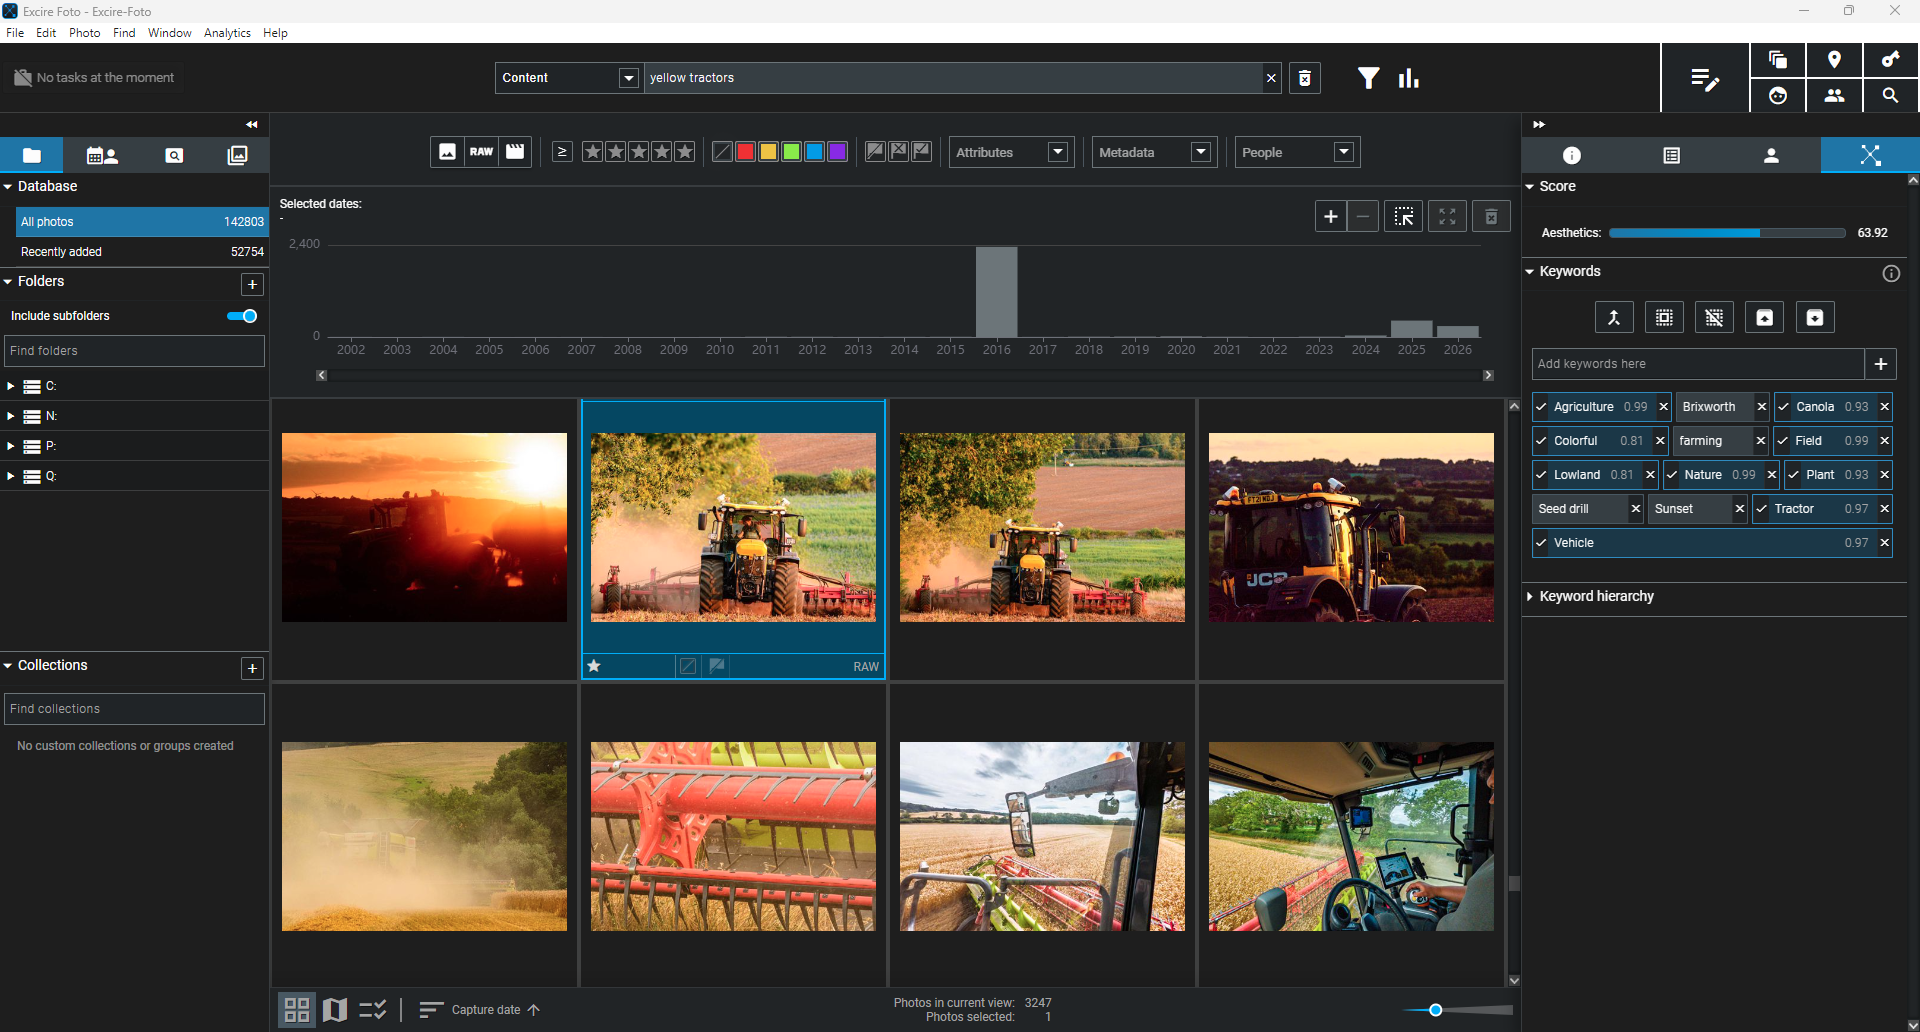The width and height of the screenshot is (1920, 1032).
Task: Open the find by location pin icon
Action: [1834, 60]
